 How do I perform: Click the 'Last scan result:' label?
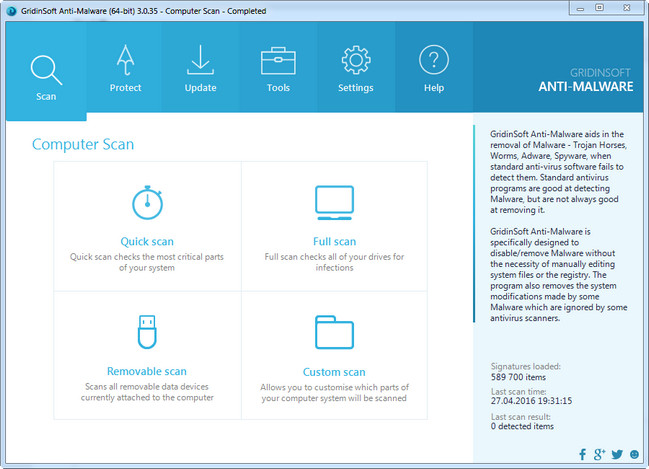(521, 417)
